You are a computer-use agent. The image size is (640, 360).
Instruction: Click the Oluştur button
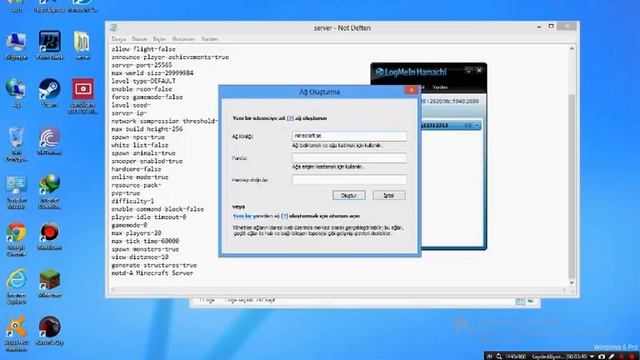pyautogui.click(x=349, y=196)
